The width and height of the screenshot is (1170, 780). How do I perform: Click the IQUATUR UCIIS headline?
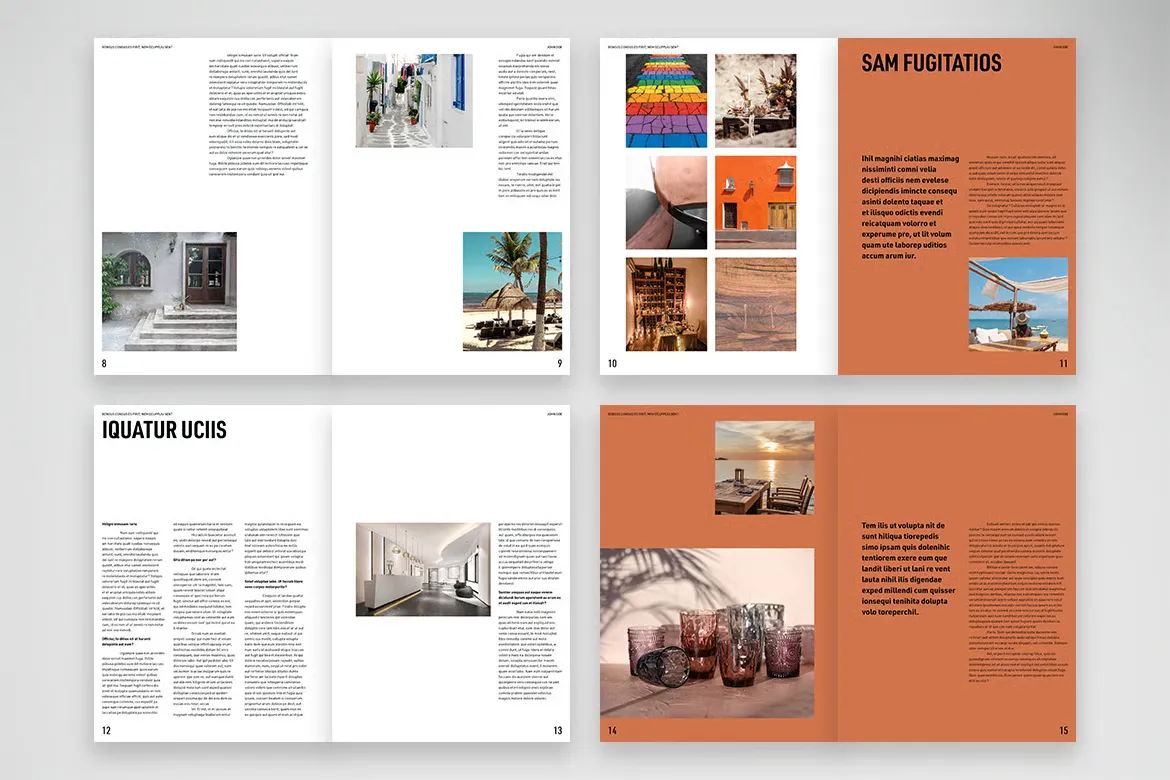coord(164,430)
